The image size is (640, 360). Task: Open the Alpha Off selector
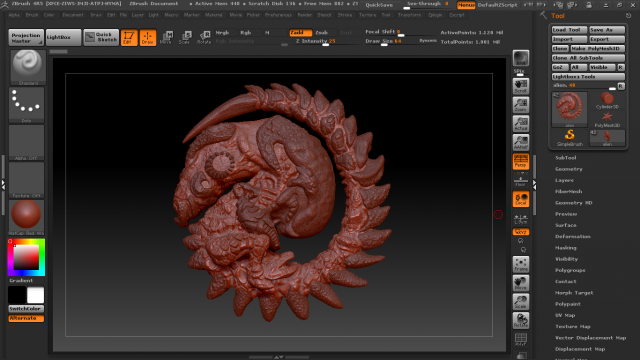pyautogui.click(x=27, y=143)
